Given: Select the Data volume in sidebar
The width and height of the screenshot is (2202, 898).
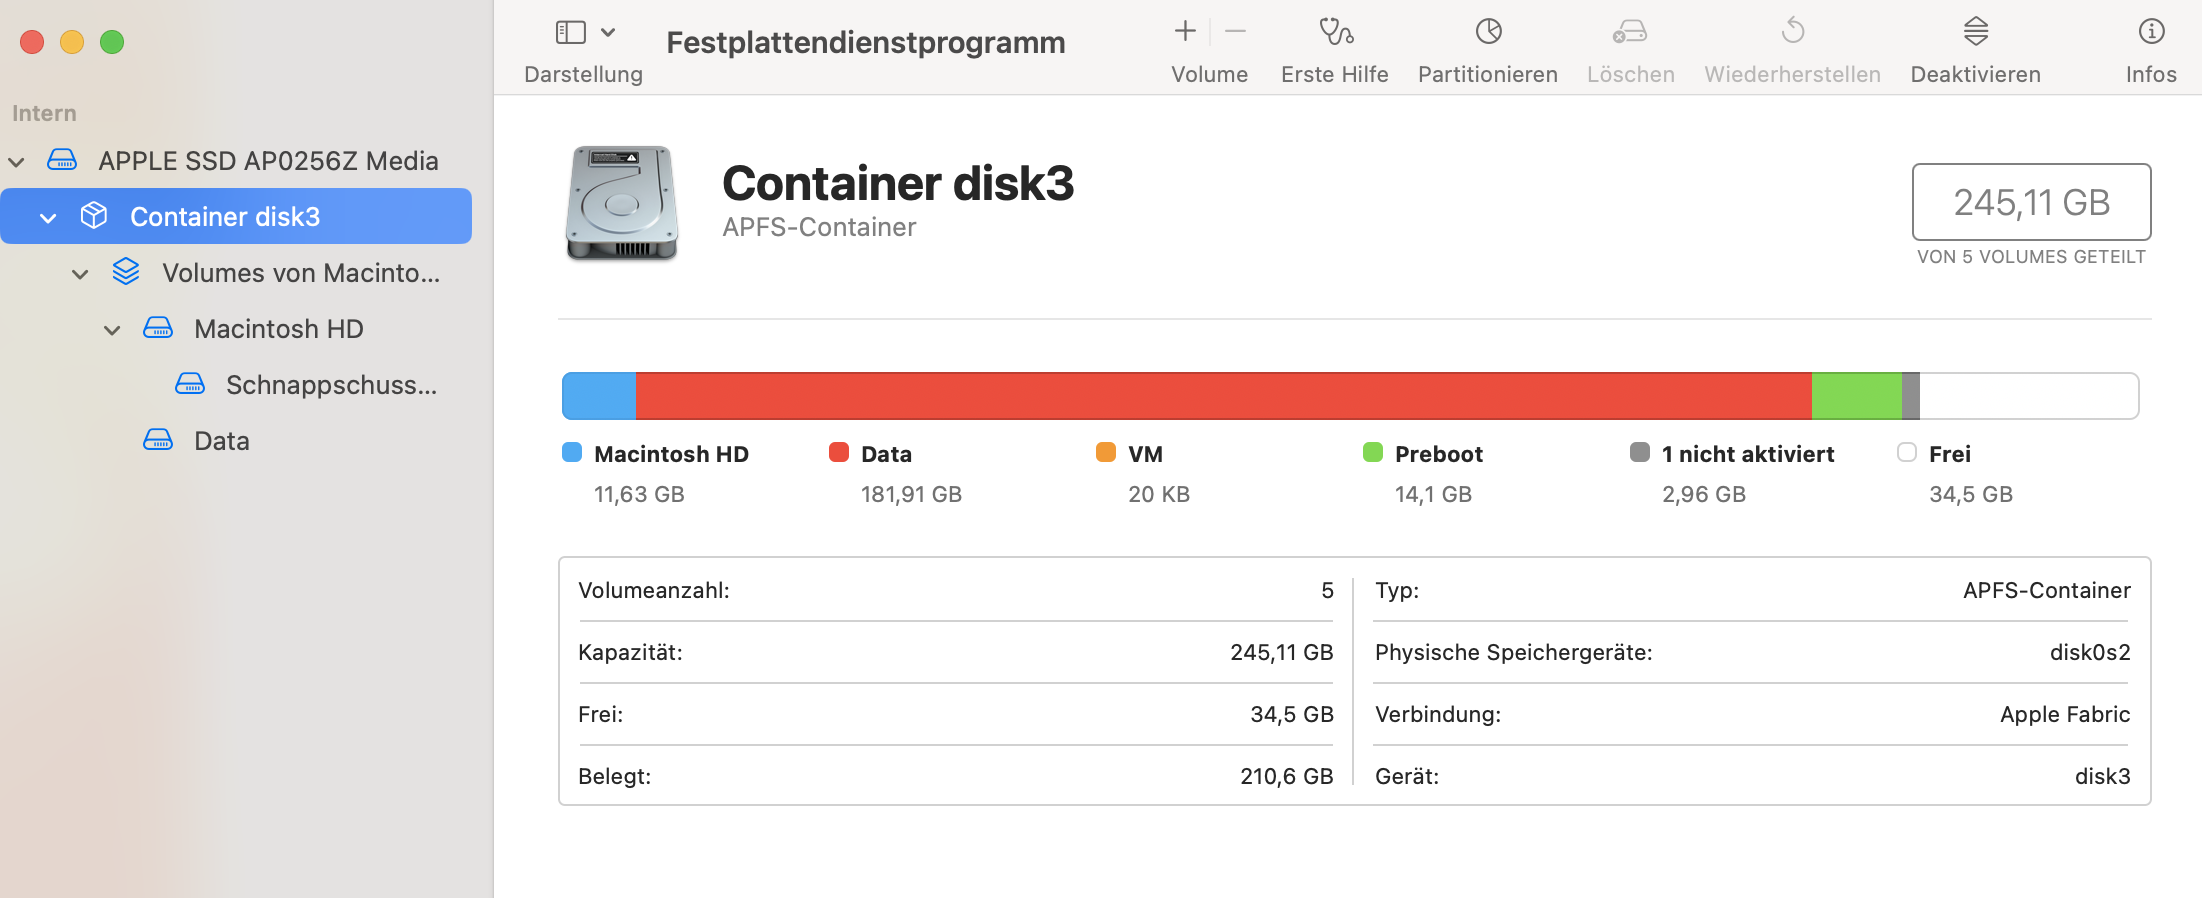Looking at the screenshot, I should (x=221, y=441).
